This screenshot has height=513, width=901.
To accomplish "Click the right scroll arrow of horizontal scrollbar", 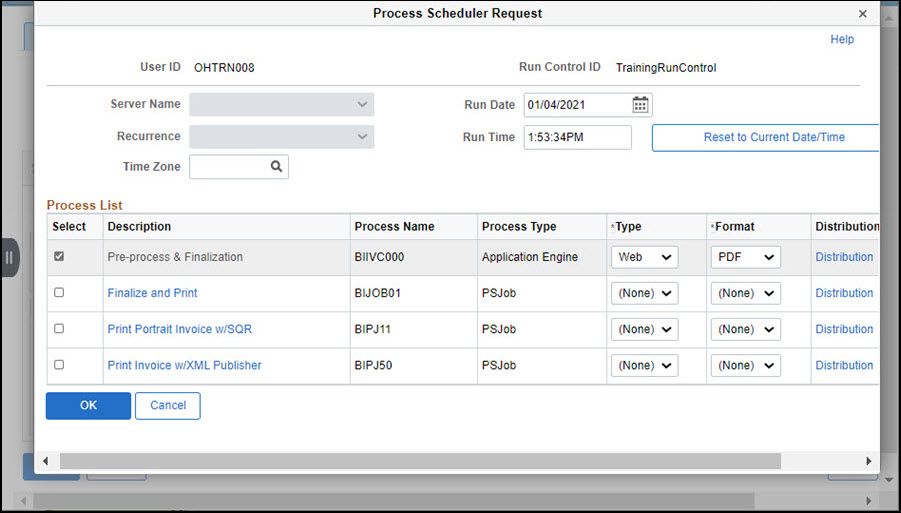I will [x=868, y=461].
